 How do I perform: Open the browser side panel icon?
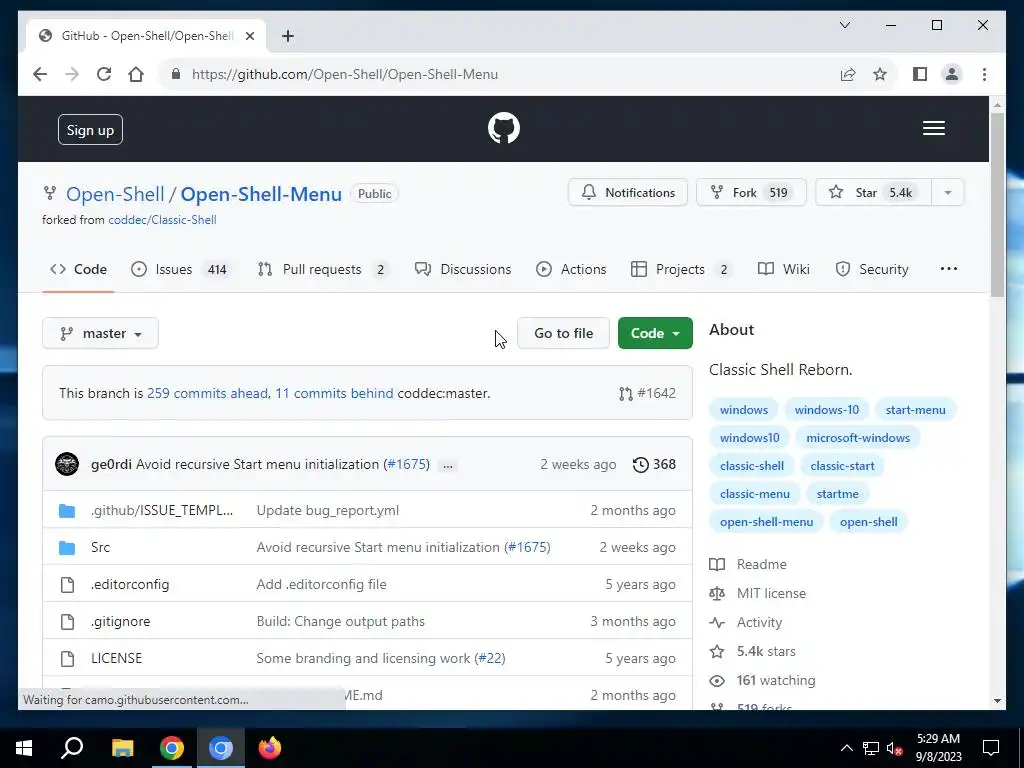pyautogui.click(x=920, y=74)
